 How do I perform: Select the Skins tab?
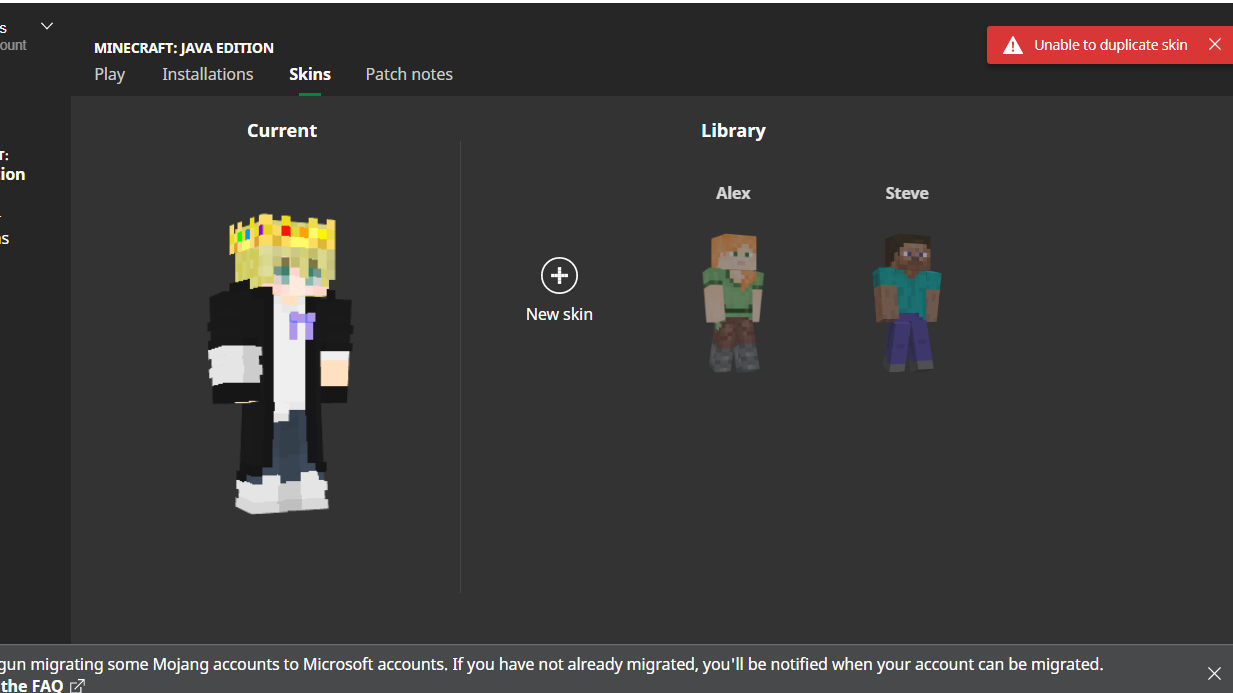(310, 74)
